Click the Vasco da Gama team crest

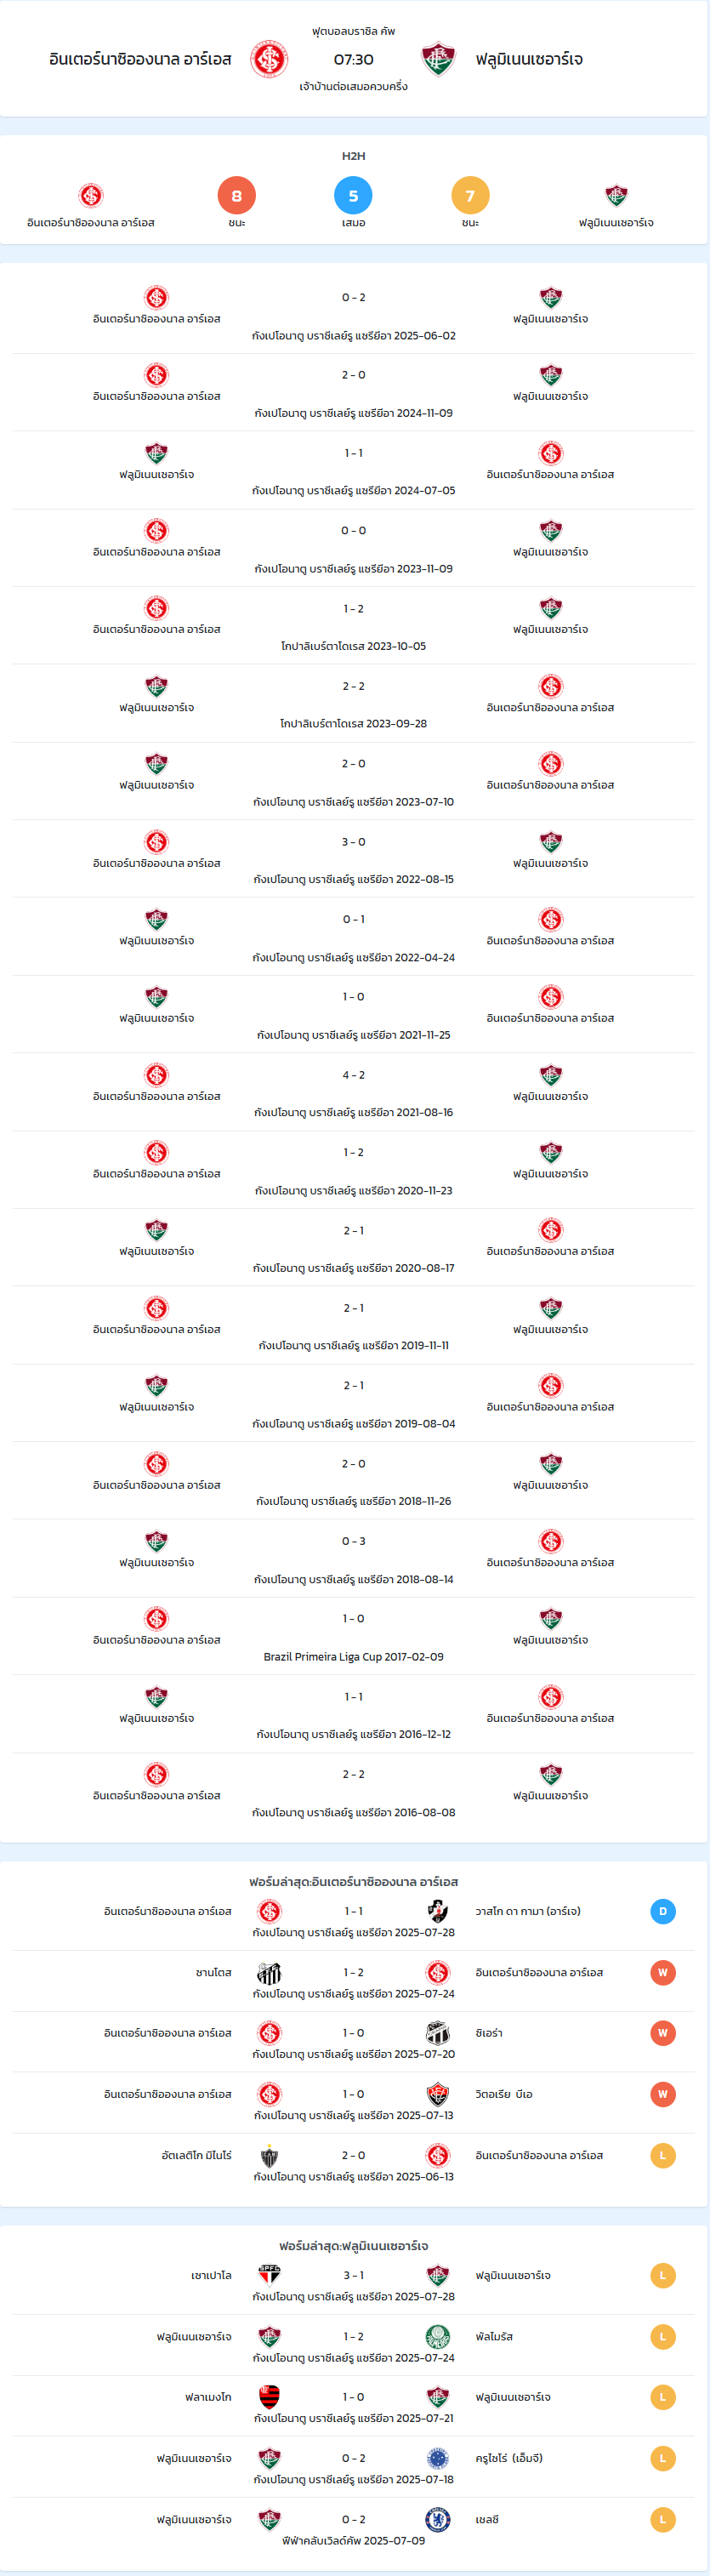438,1911
